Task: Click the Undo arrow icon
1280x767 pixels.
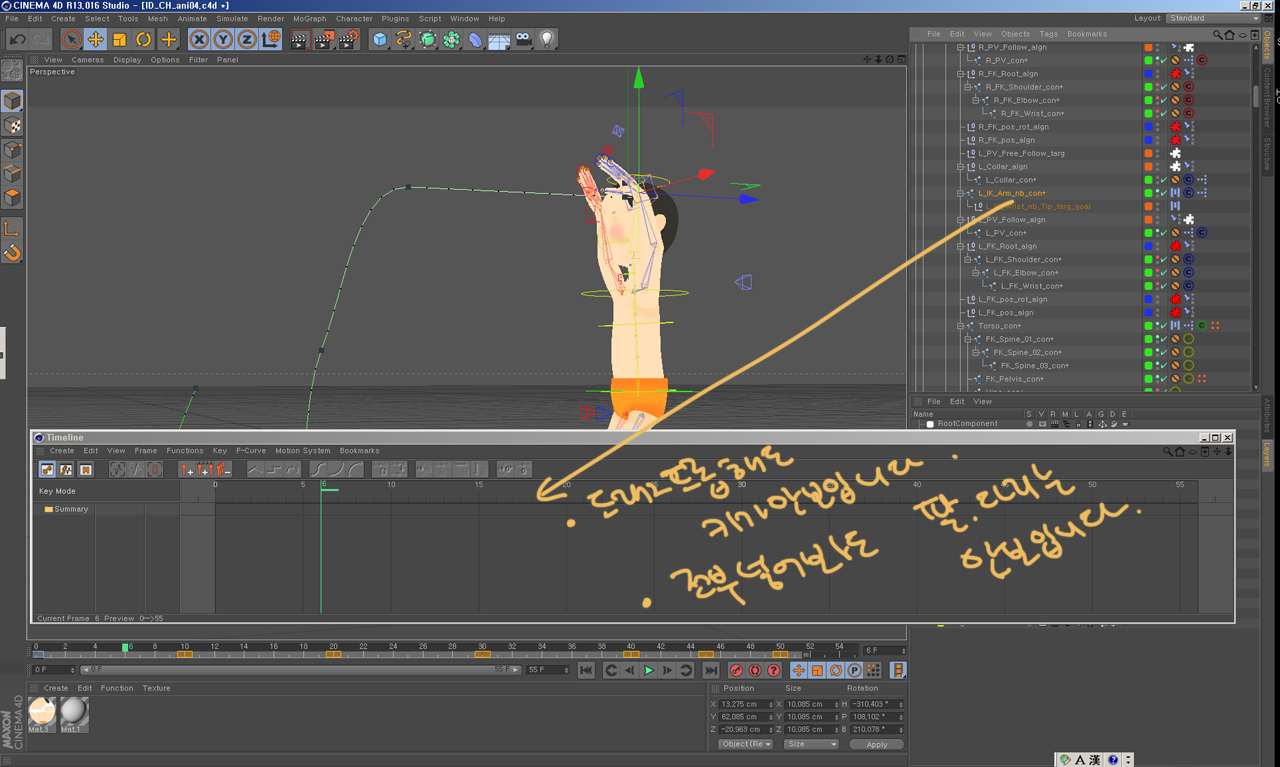Action: coord(17,40)
